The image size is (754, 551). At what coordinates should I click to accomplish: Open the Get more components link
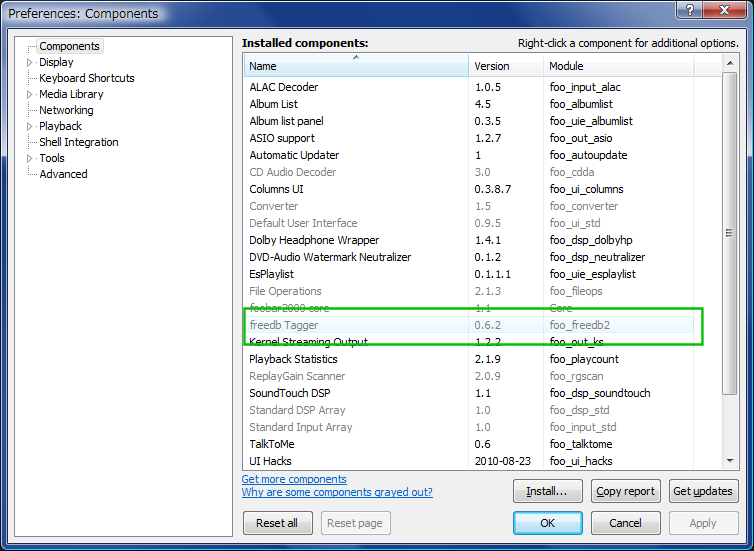(x=294, y=479)
